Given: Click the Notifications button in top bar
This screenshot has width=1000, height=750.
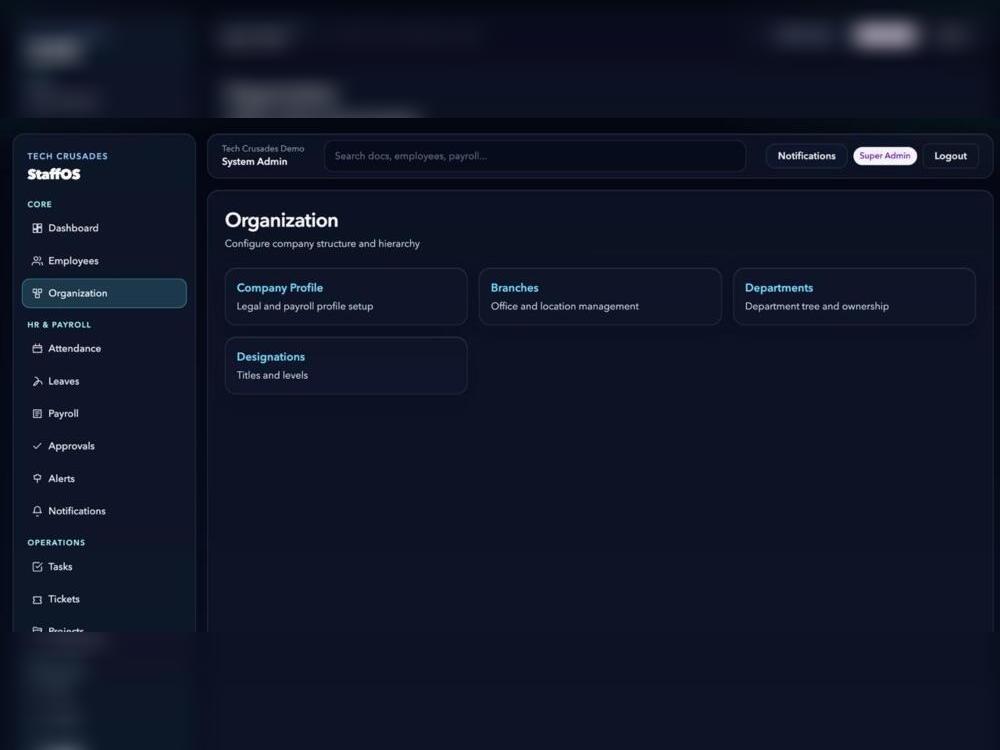Looking at the screenshot, I should [806, 156].
